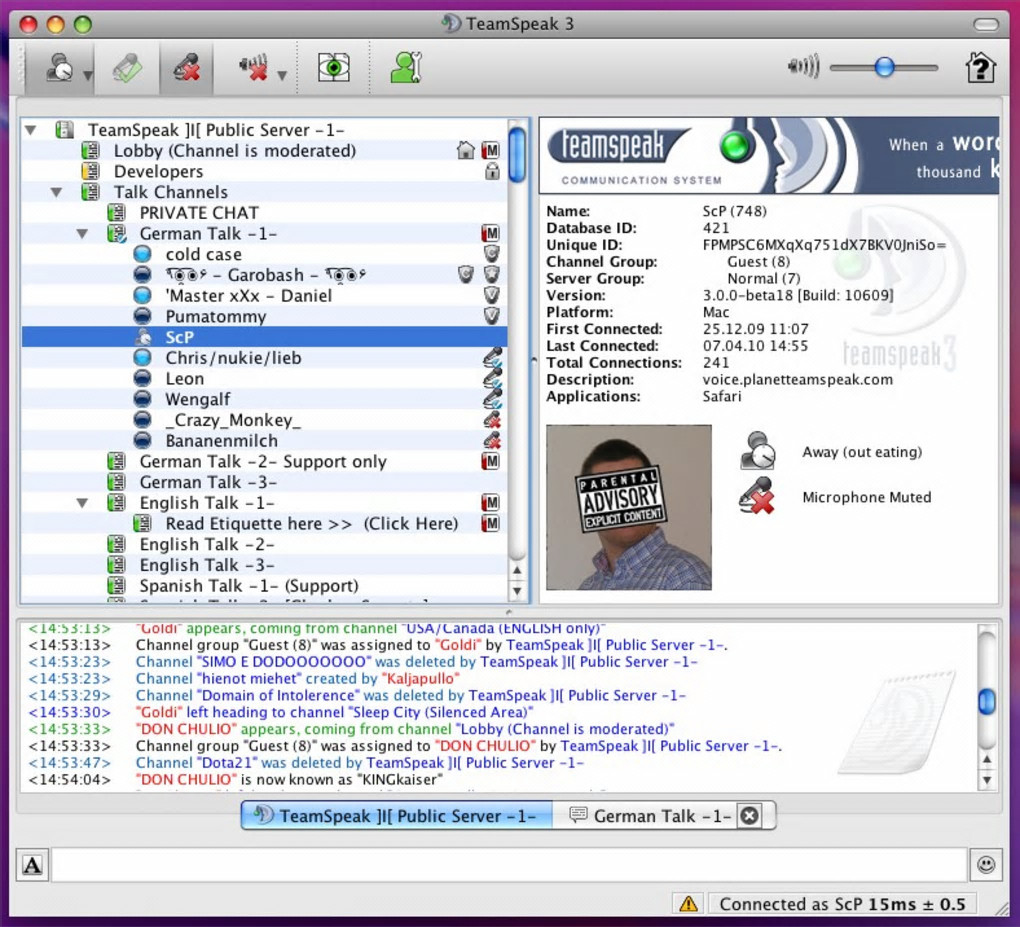This screenshot has height=927, width=1020.
Task: Toggle the speaker mute toolbar button
Action: 253,68
